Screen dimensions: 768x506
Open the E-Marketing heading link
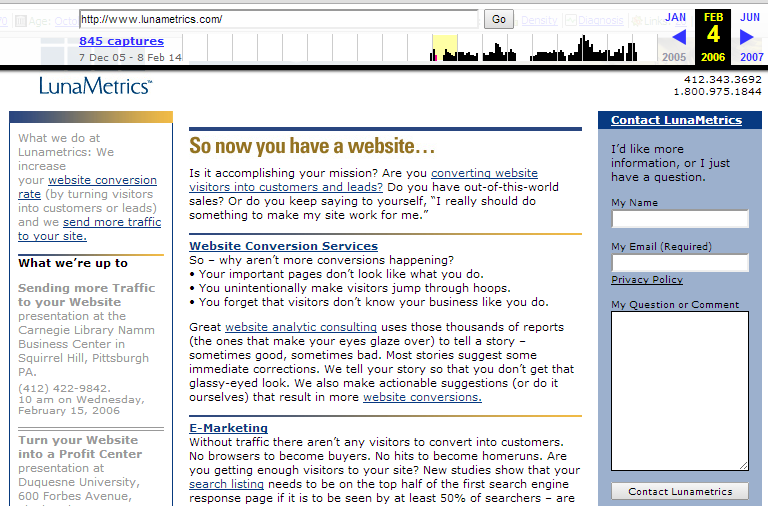pos(228,428)
